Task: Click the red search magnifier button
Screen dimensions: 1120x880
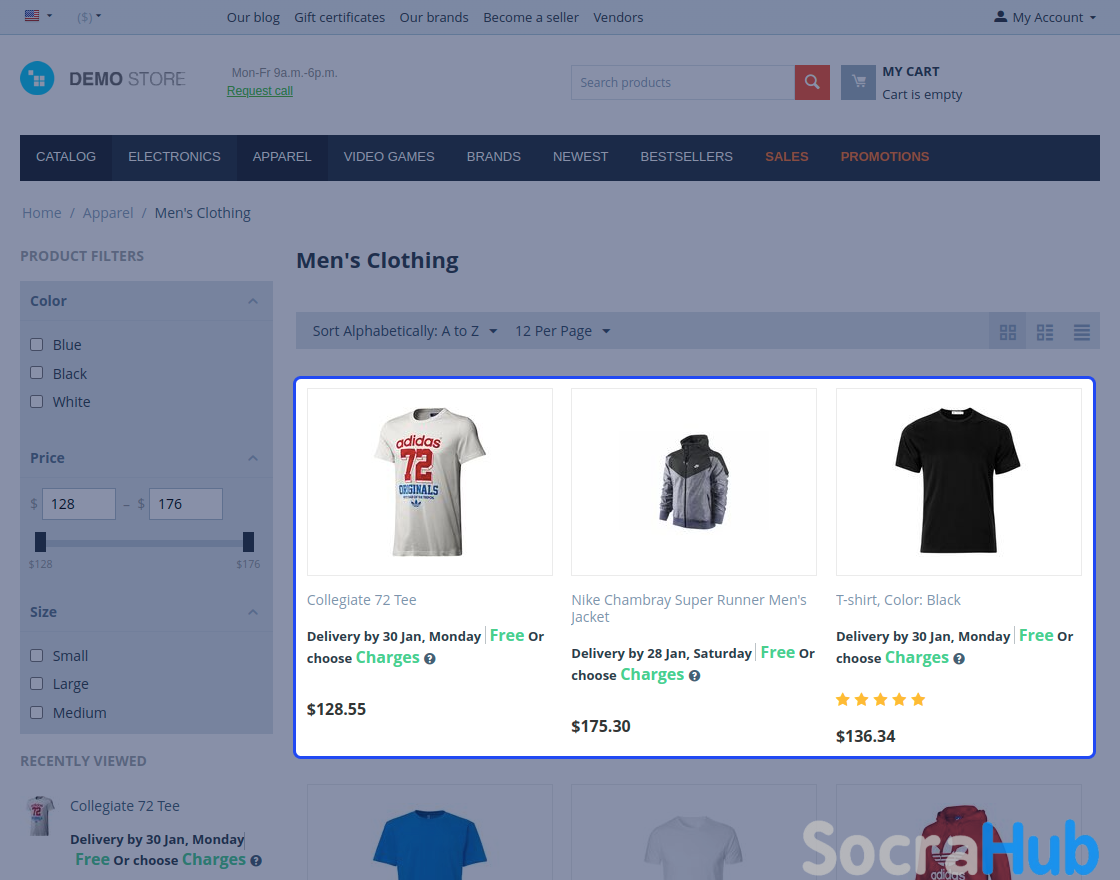Action: coord(812,82)
